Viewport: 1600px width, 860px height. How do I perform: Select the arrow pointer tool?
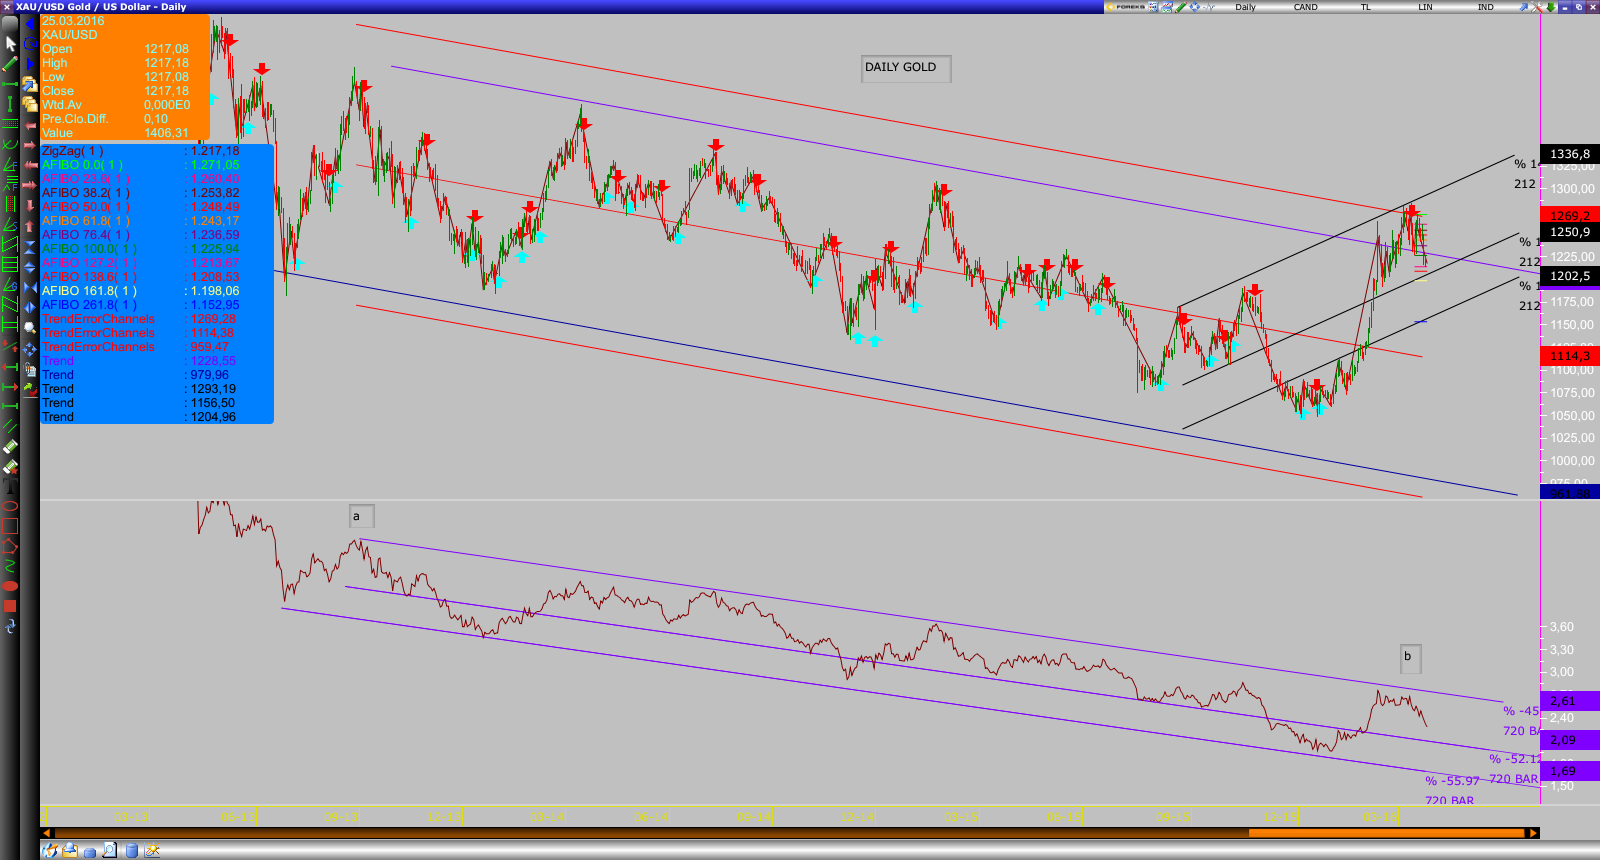coord(10,44)
